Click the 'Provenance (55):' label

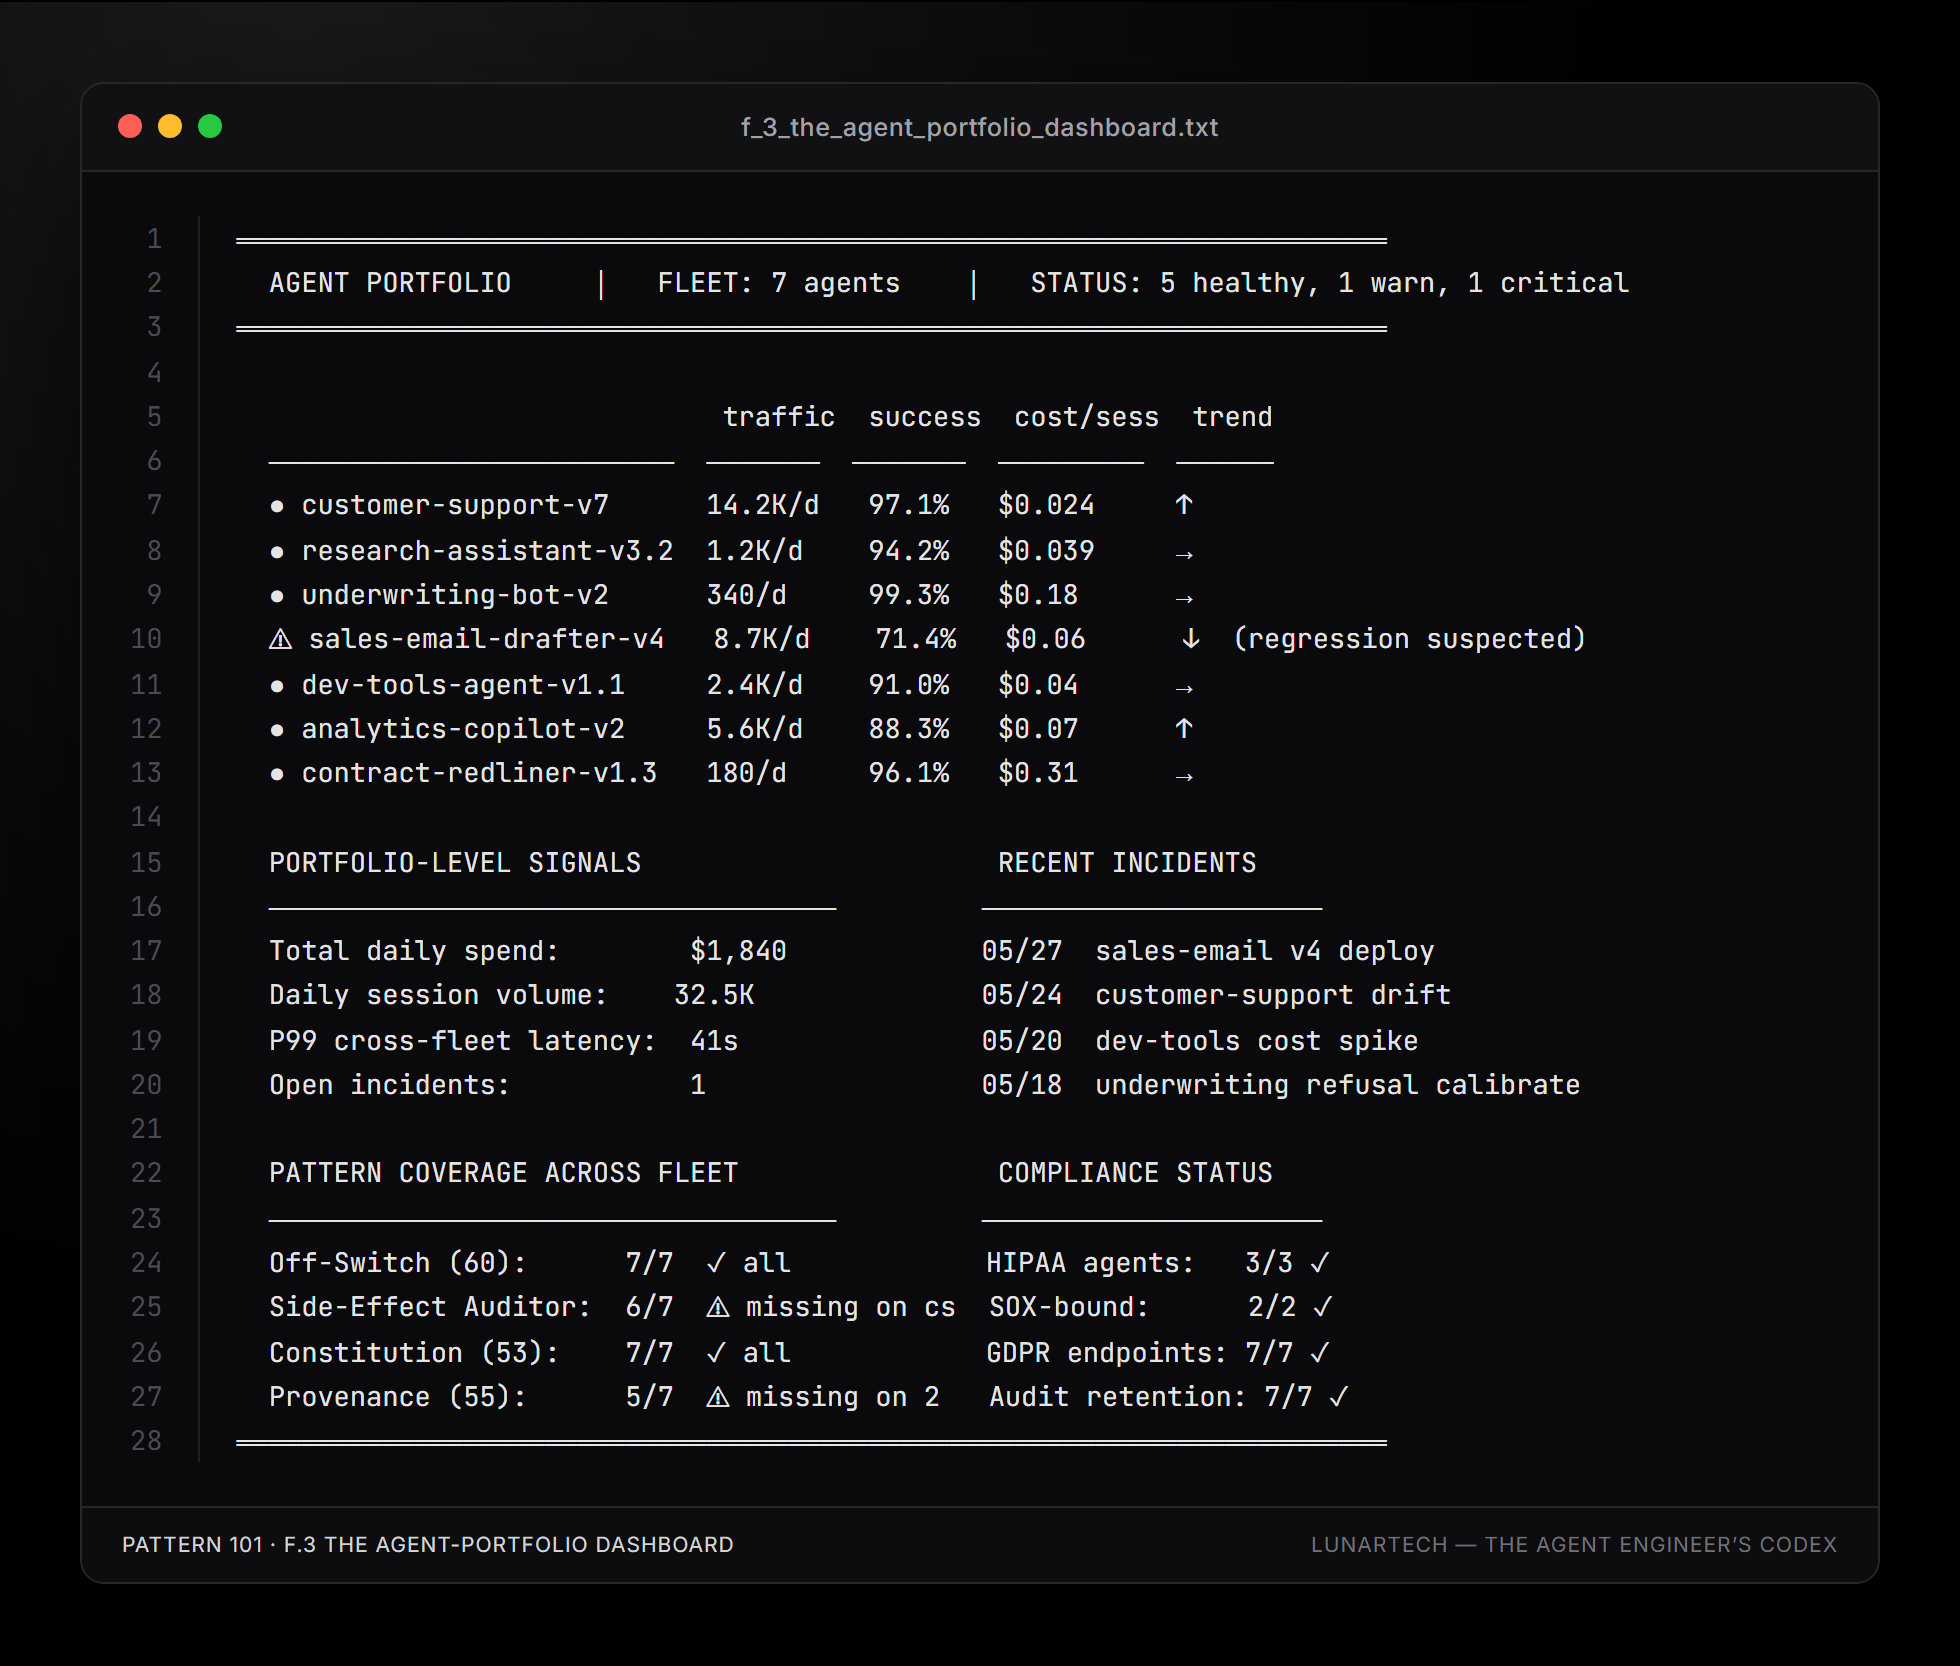pyautogui.click(x=398, y=1397)
